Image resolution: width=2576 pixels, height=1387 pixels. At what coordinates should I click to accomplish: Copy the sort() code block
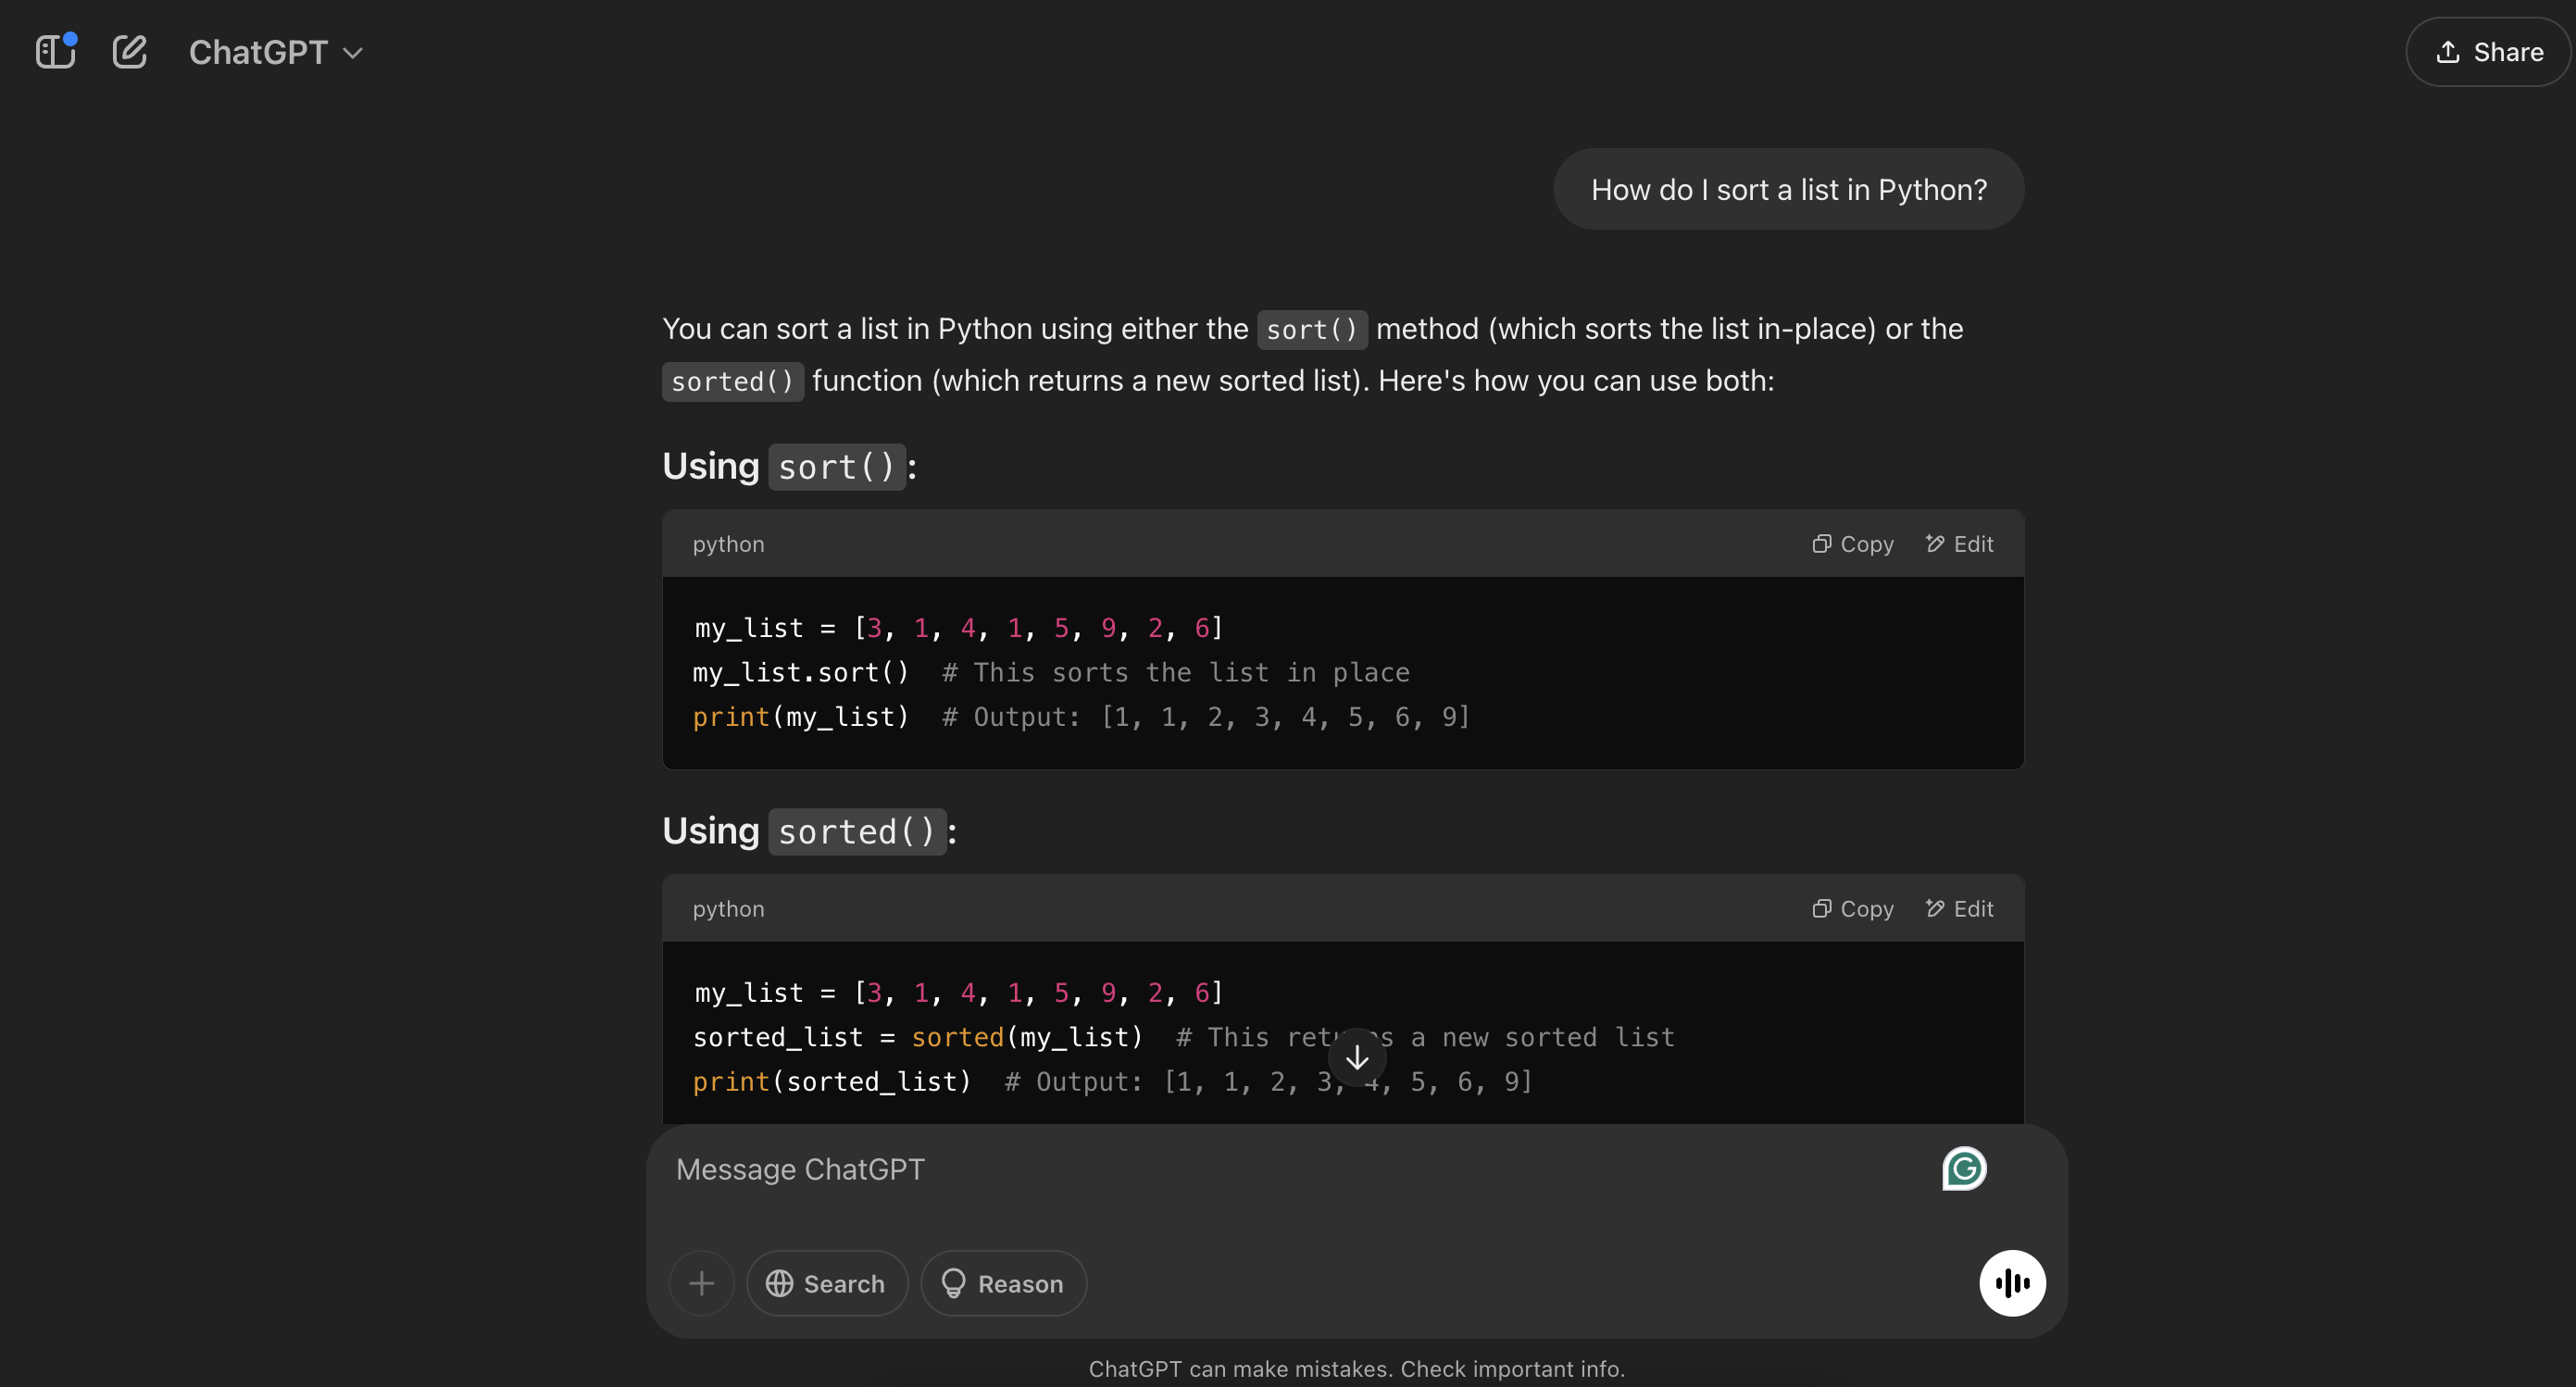click(1853, 544)
